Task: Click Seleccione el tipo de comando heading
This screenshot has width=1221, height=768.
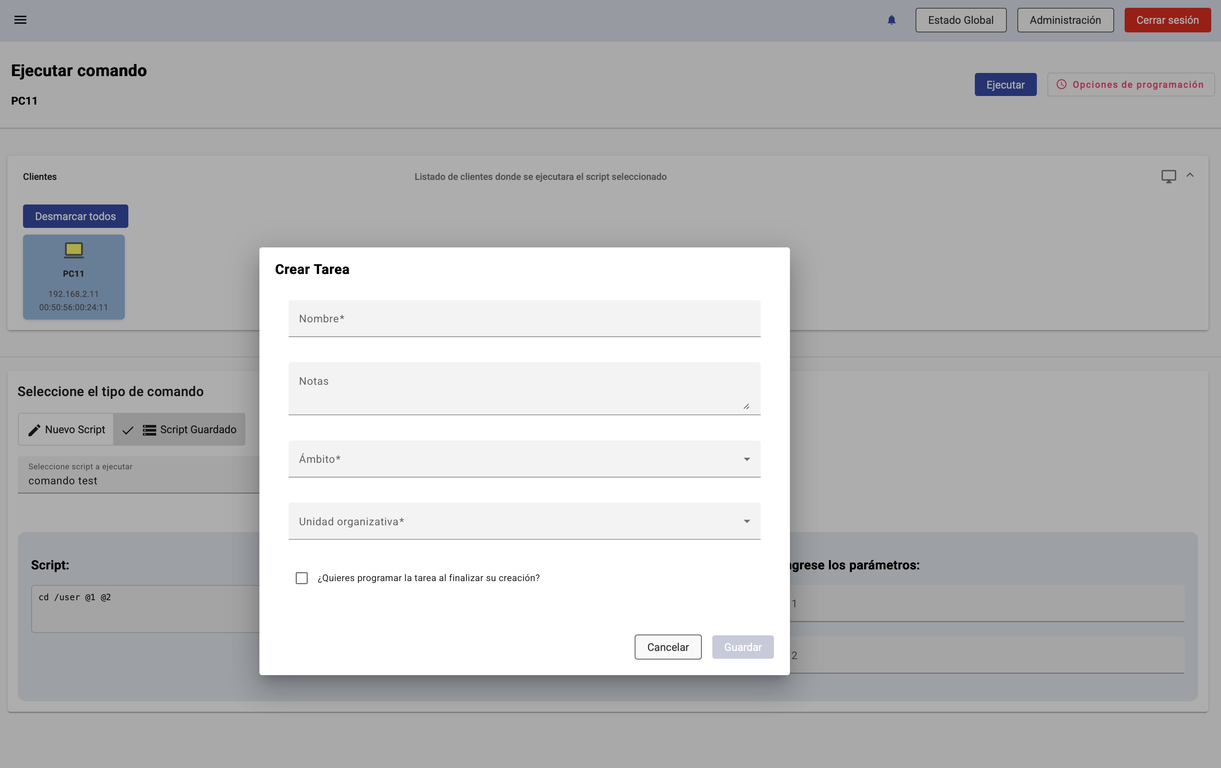Action: point(110,392)
